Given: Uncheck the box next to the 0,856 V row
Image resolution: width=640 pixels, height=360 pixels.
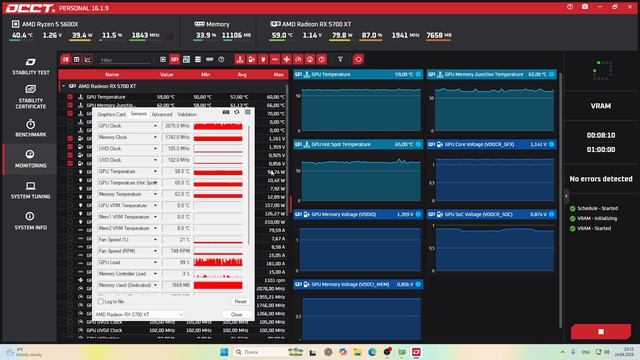Looking at the screenshot, I should click(70, 164).
